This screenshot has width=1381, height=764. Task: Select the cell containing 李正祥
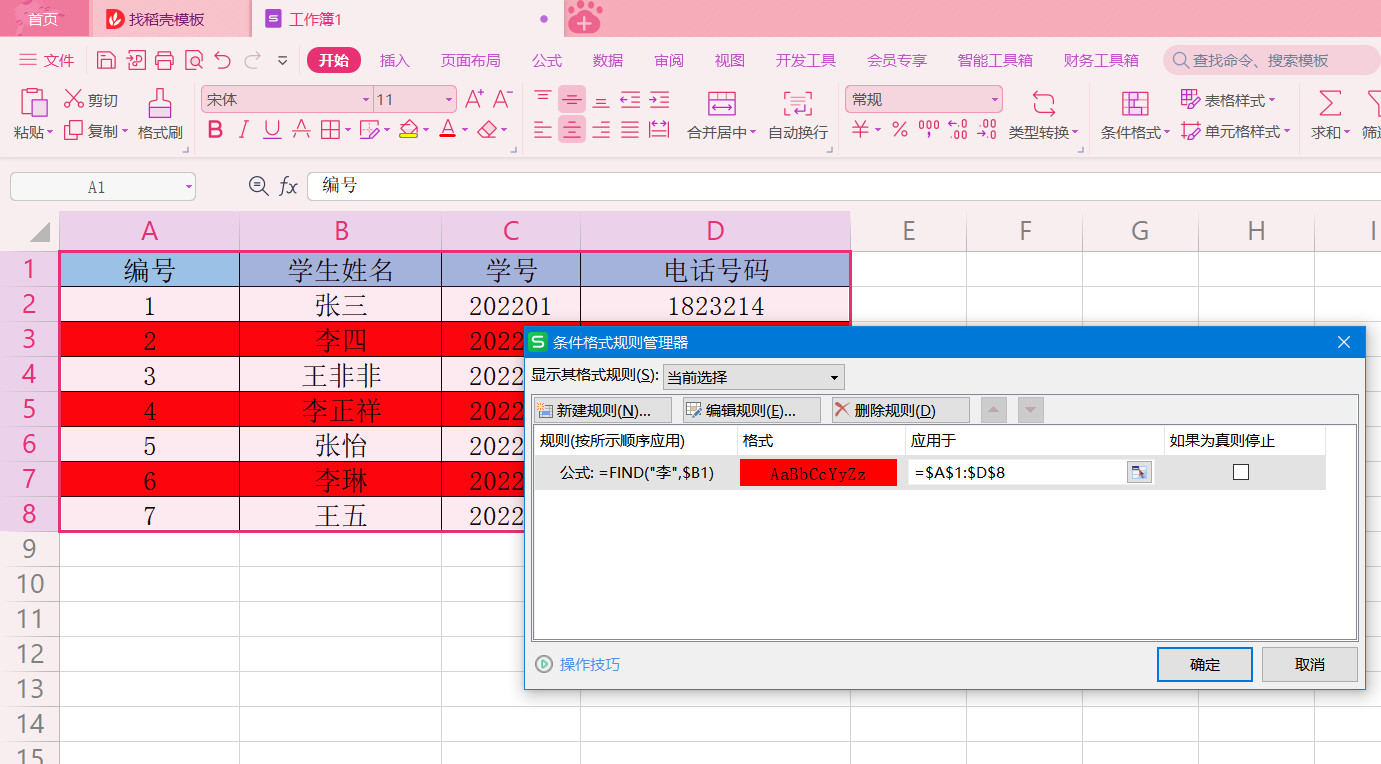click(341, 410)
